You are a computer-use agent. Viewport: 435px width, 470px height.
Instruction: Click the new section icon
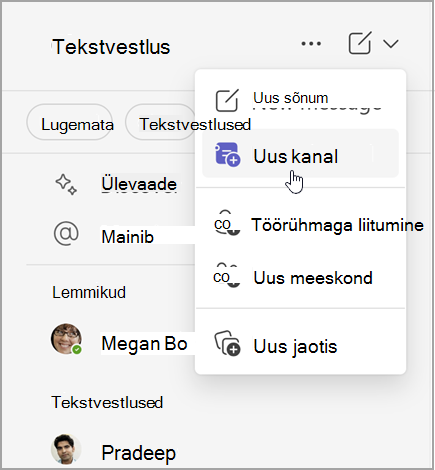[x=227, y=343]
